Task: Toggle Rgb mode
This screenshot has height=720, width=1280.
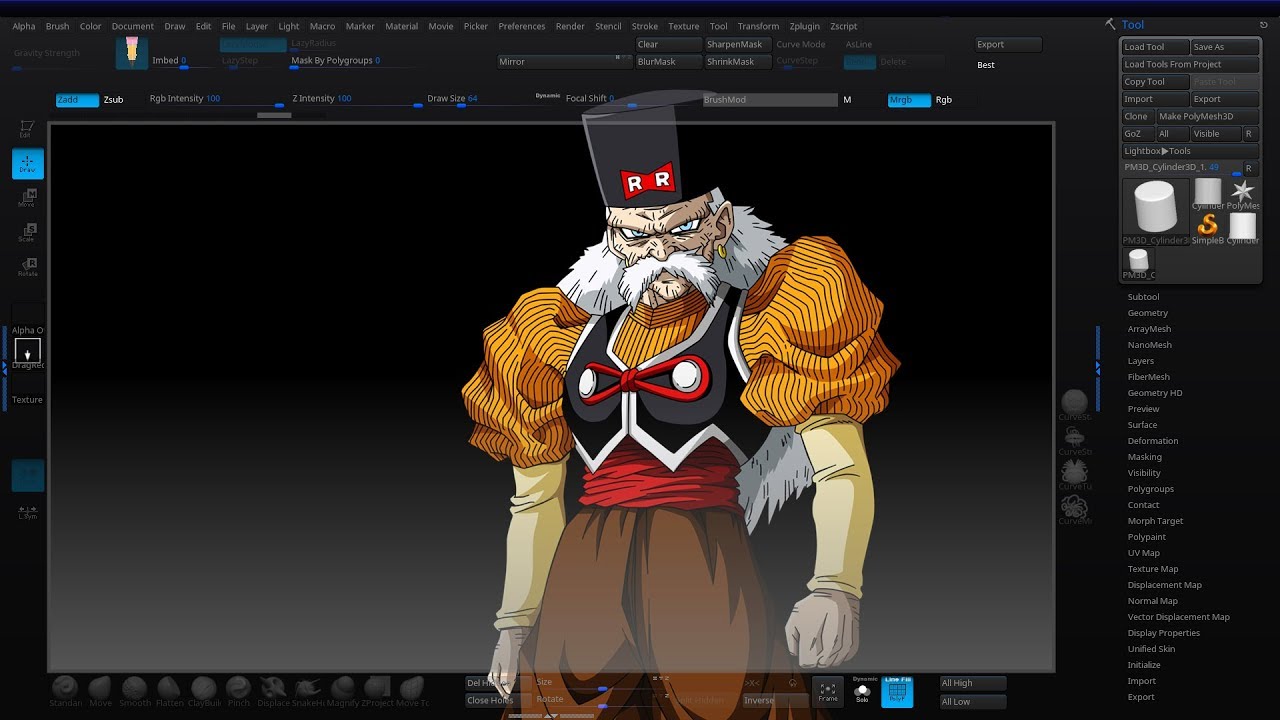Action: [943, 100]
